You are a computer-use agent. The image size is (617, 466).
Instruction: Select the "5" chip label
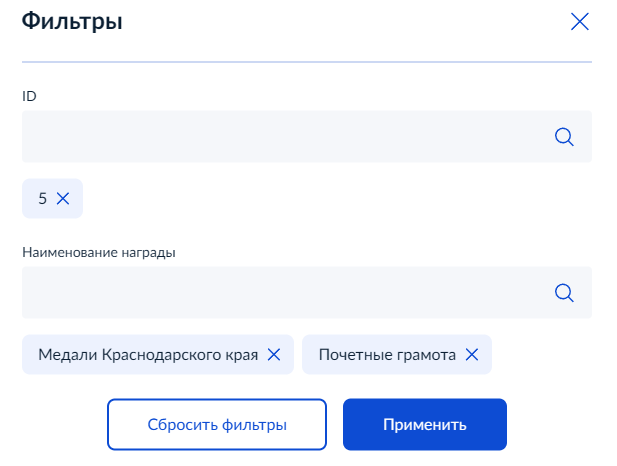pos(42,199)
